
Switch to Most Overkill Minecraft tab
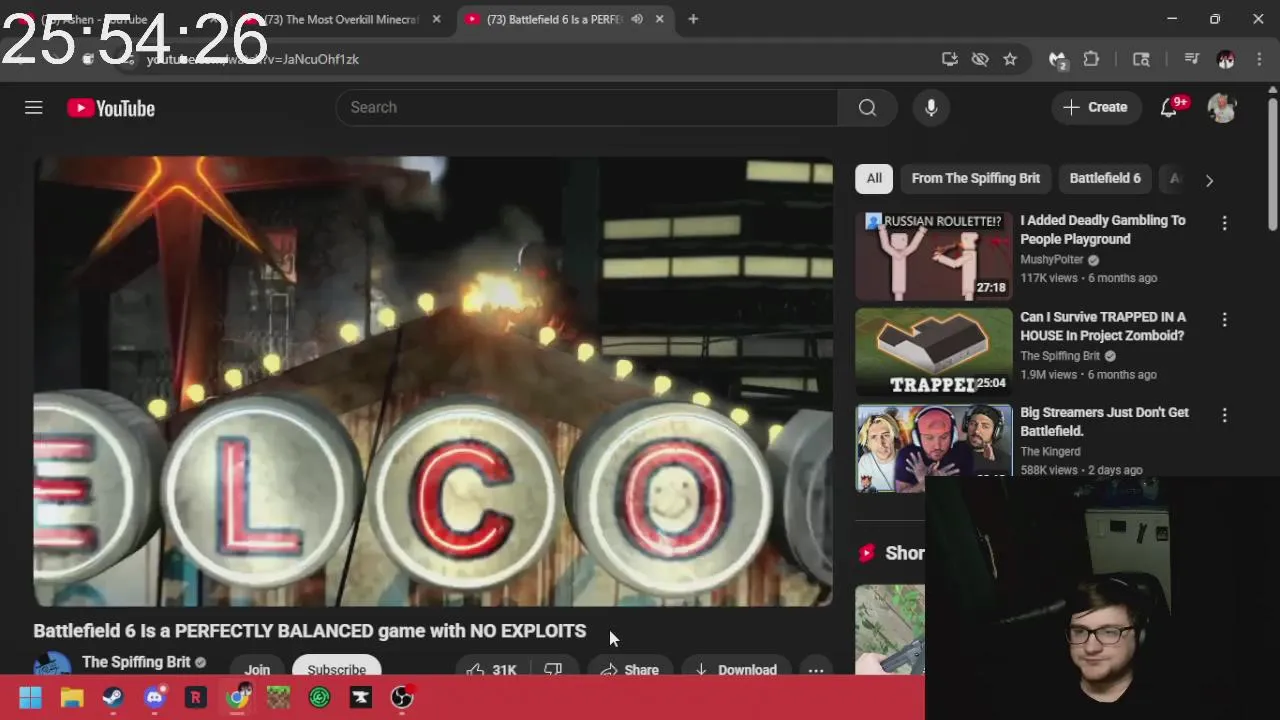340,19
